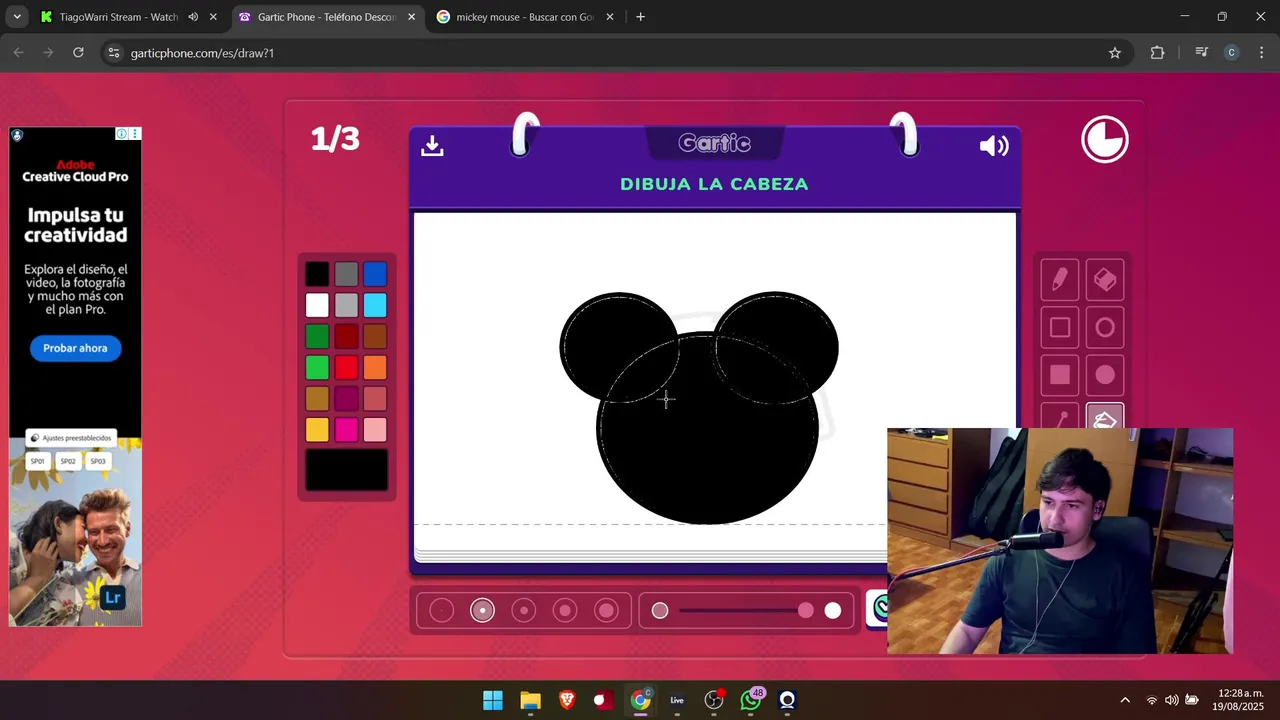Pick the dark gray color swatch

346,274
